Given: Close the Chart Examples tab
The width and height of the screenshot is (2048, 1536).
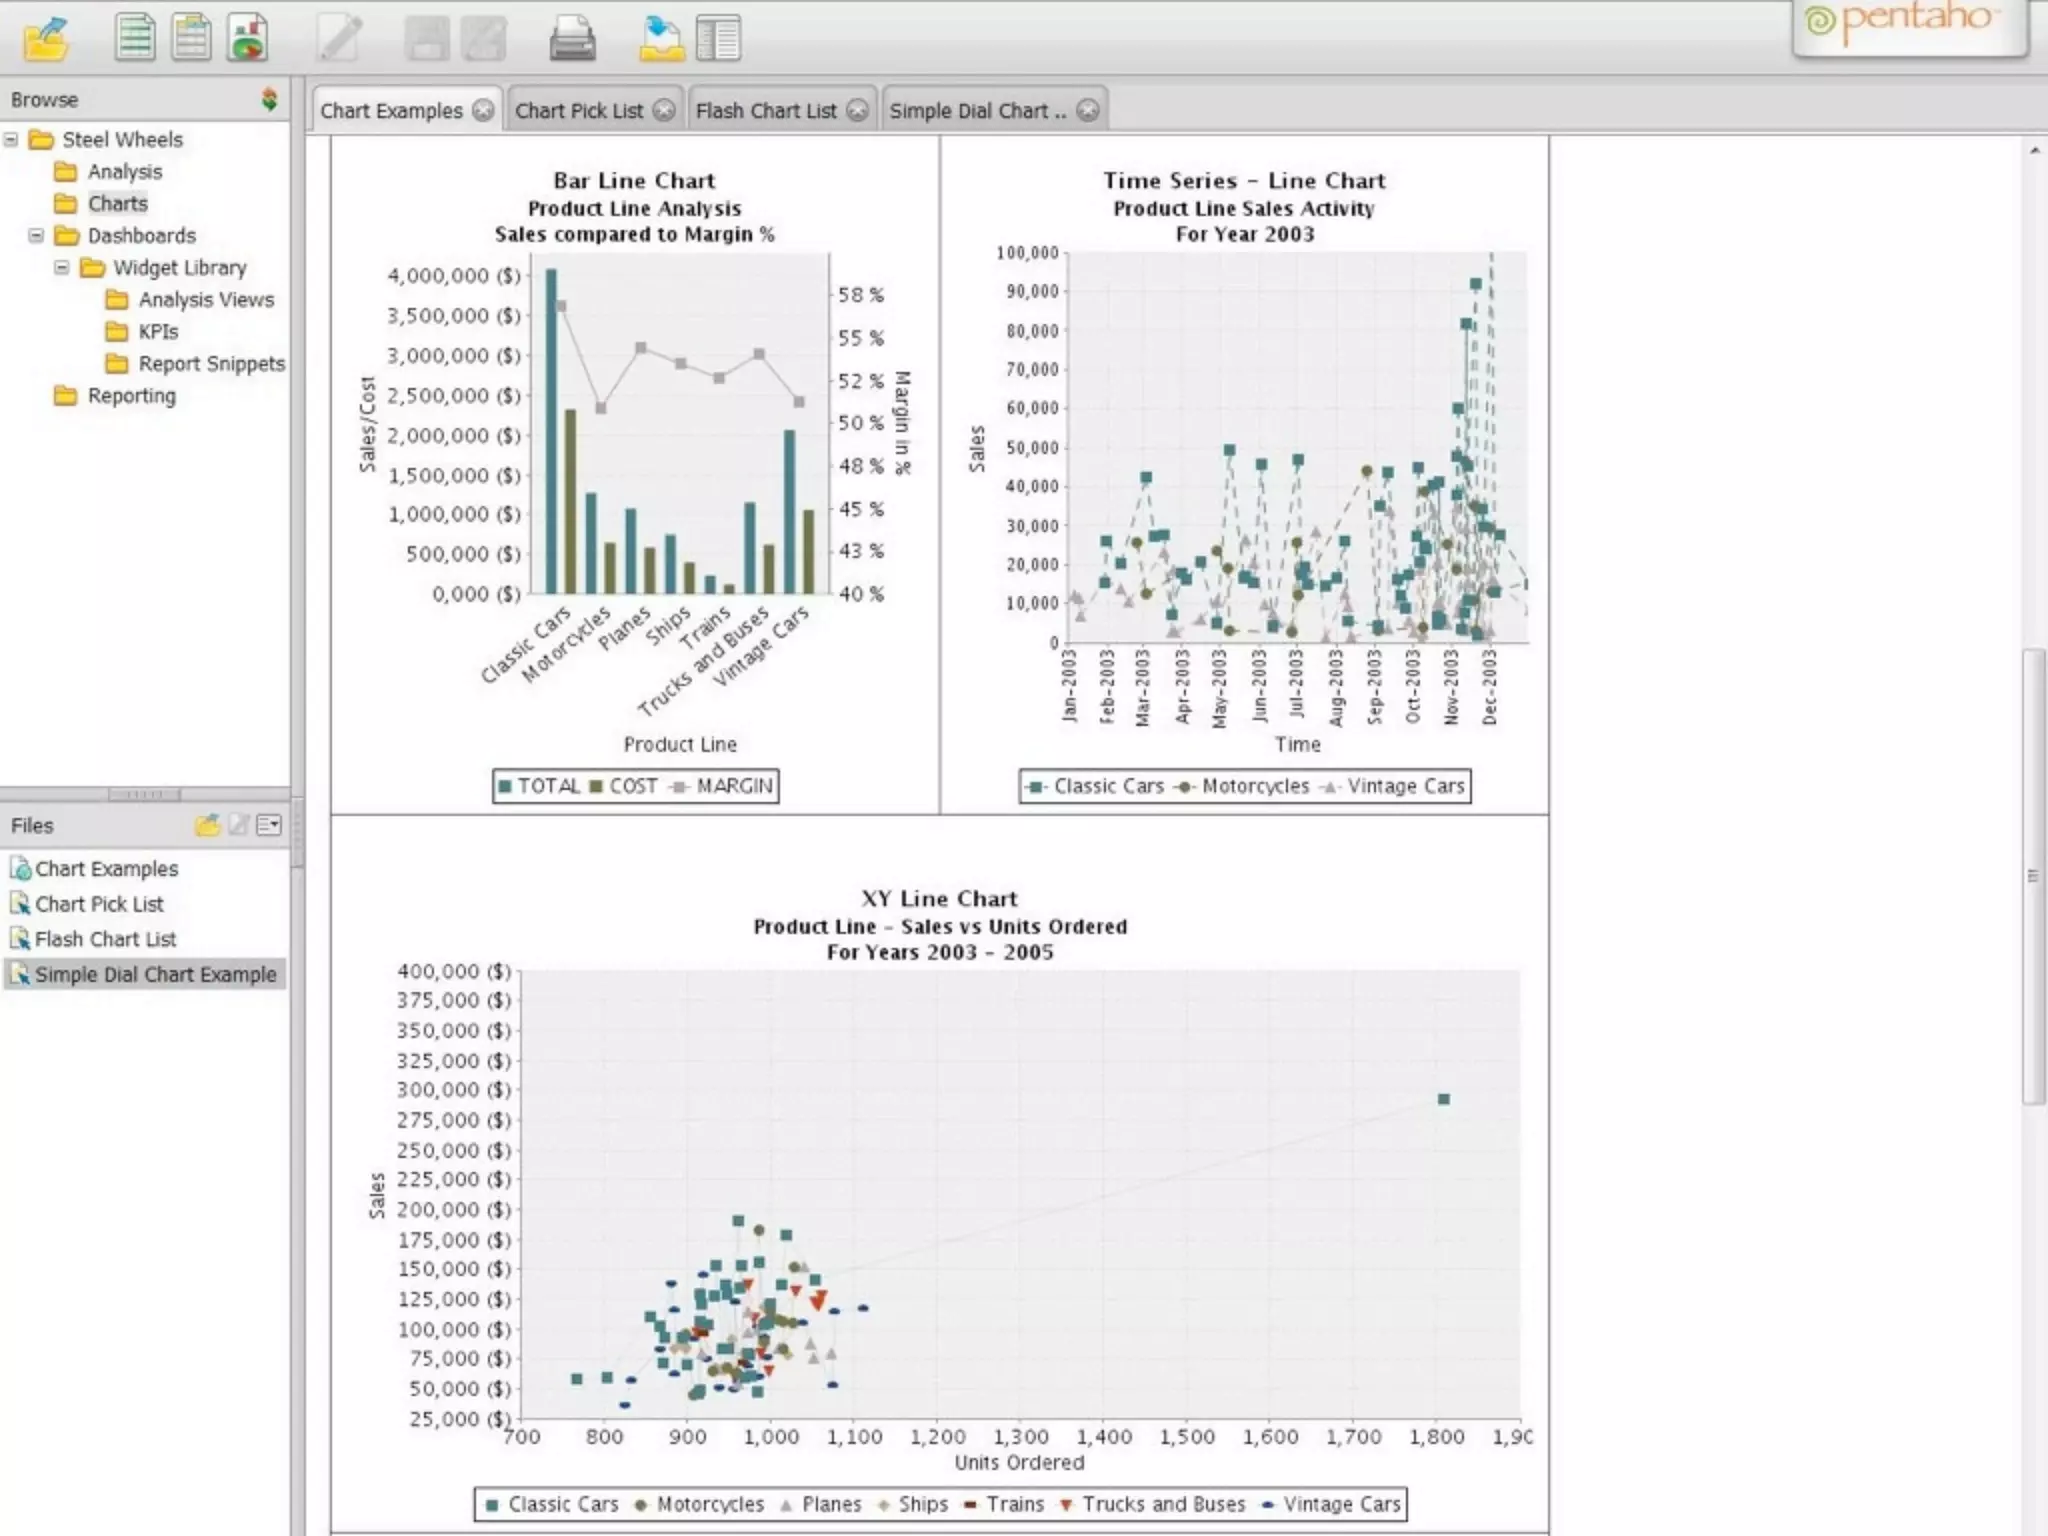Looking at the screenshot, I should (483, 111).
